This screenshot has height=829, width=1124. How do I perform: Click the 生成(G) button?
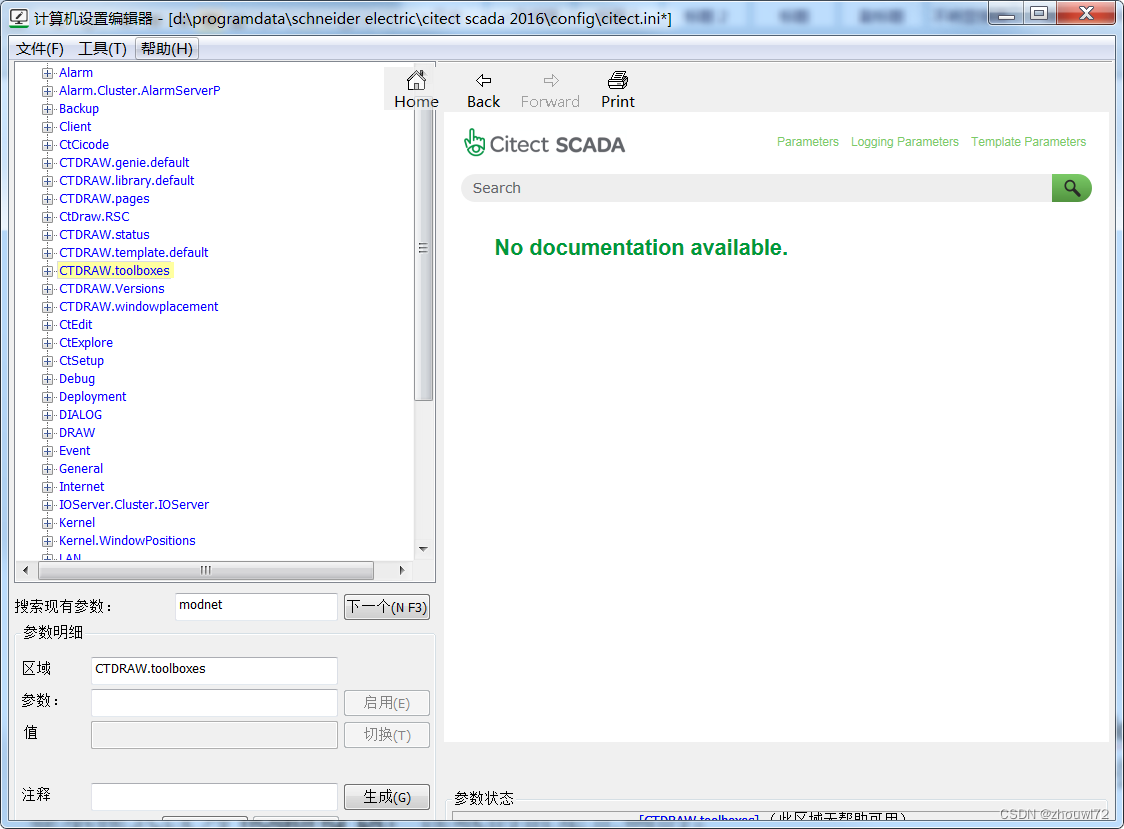pos(386,796)
